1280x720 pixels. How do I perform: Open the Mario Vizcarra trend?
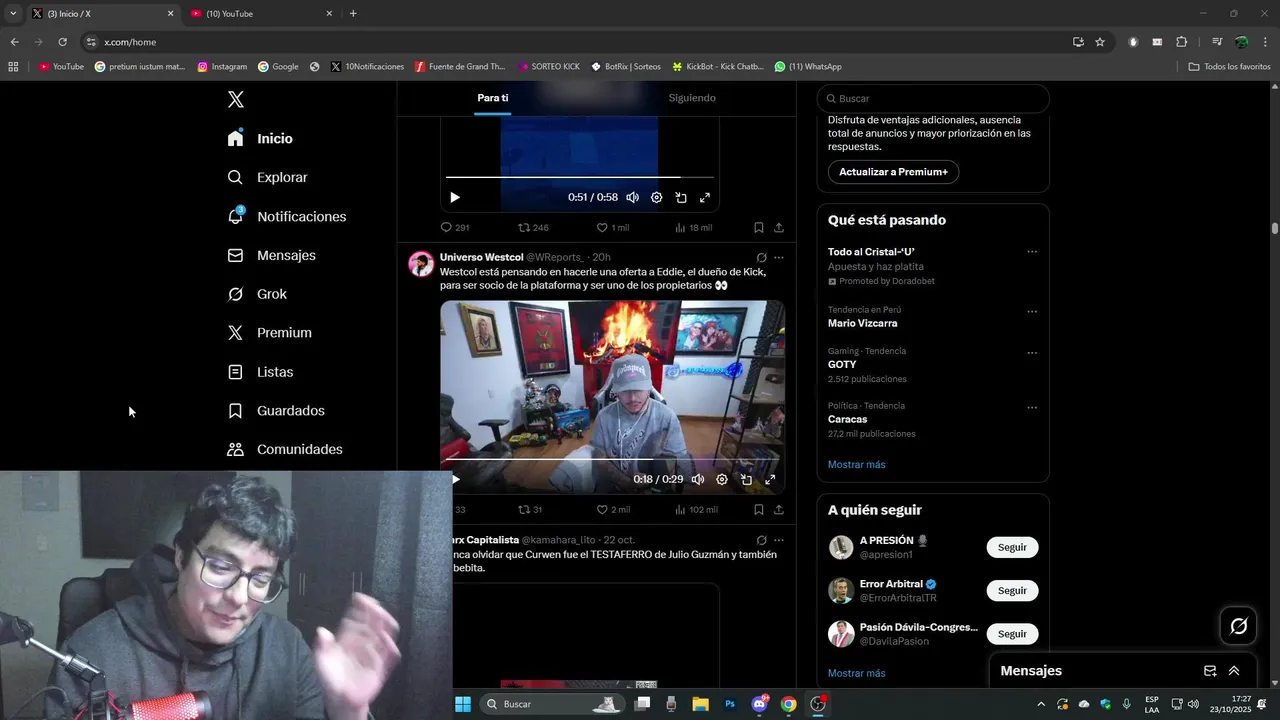pyautogui.click(x=862, y=323)
